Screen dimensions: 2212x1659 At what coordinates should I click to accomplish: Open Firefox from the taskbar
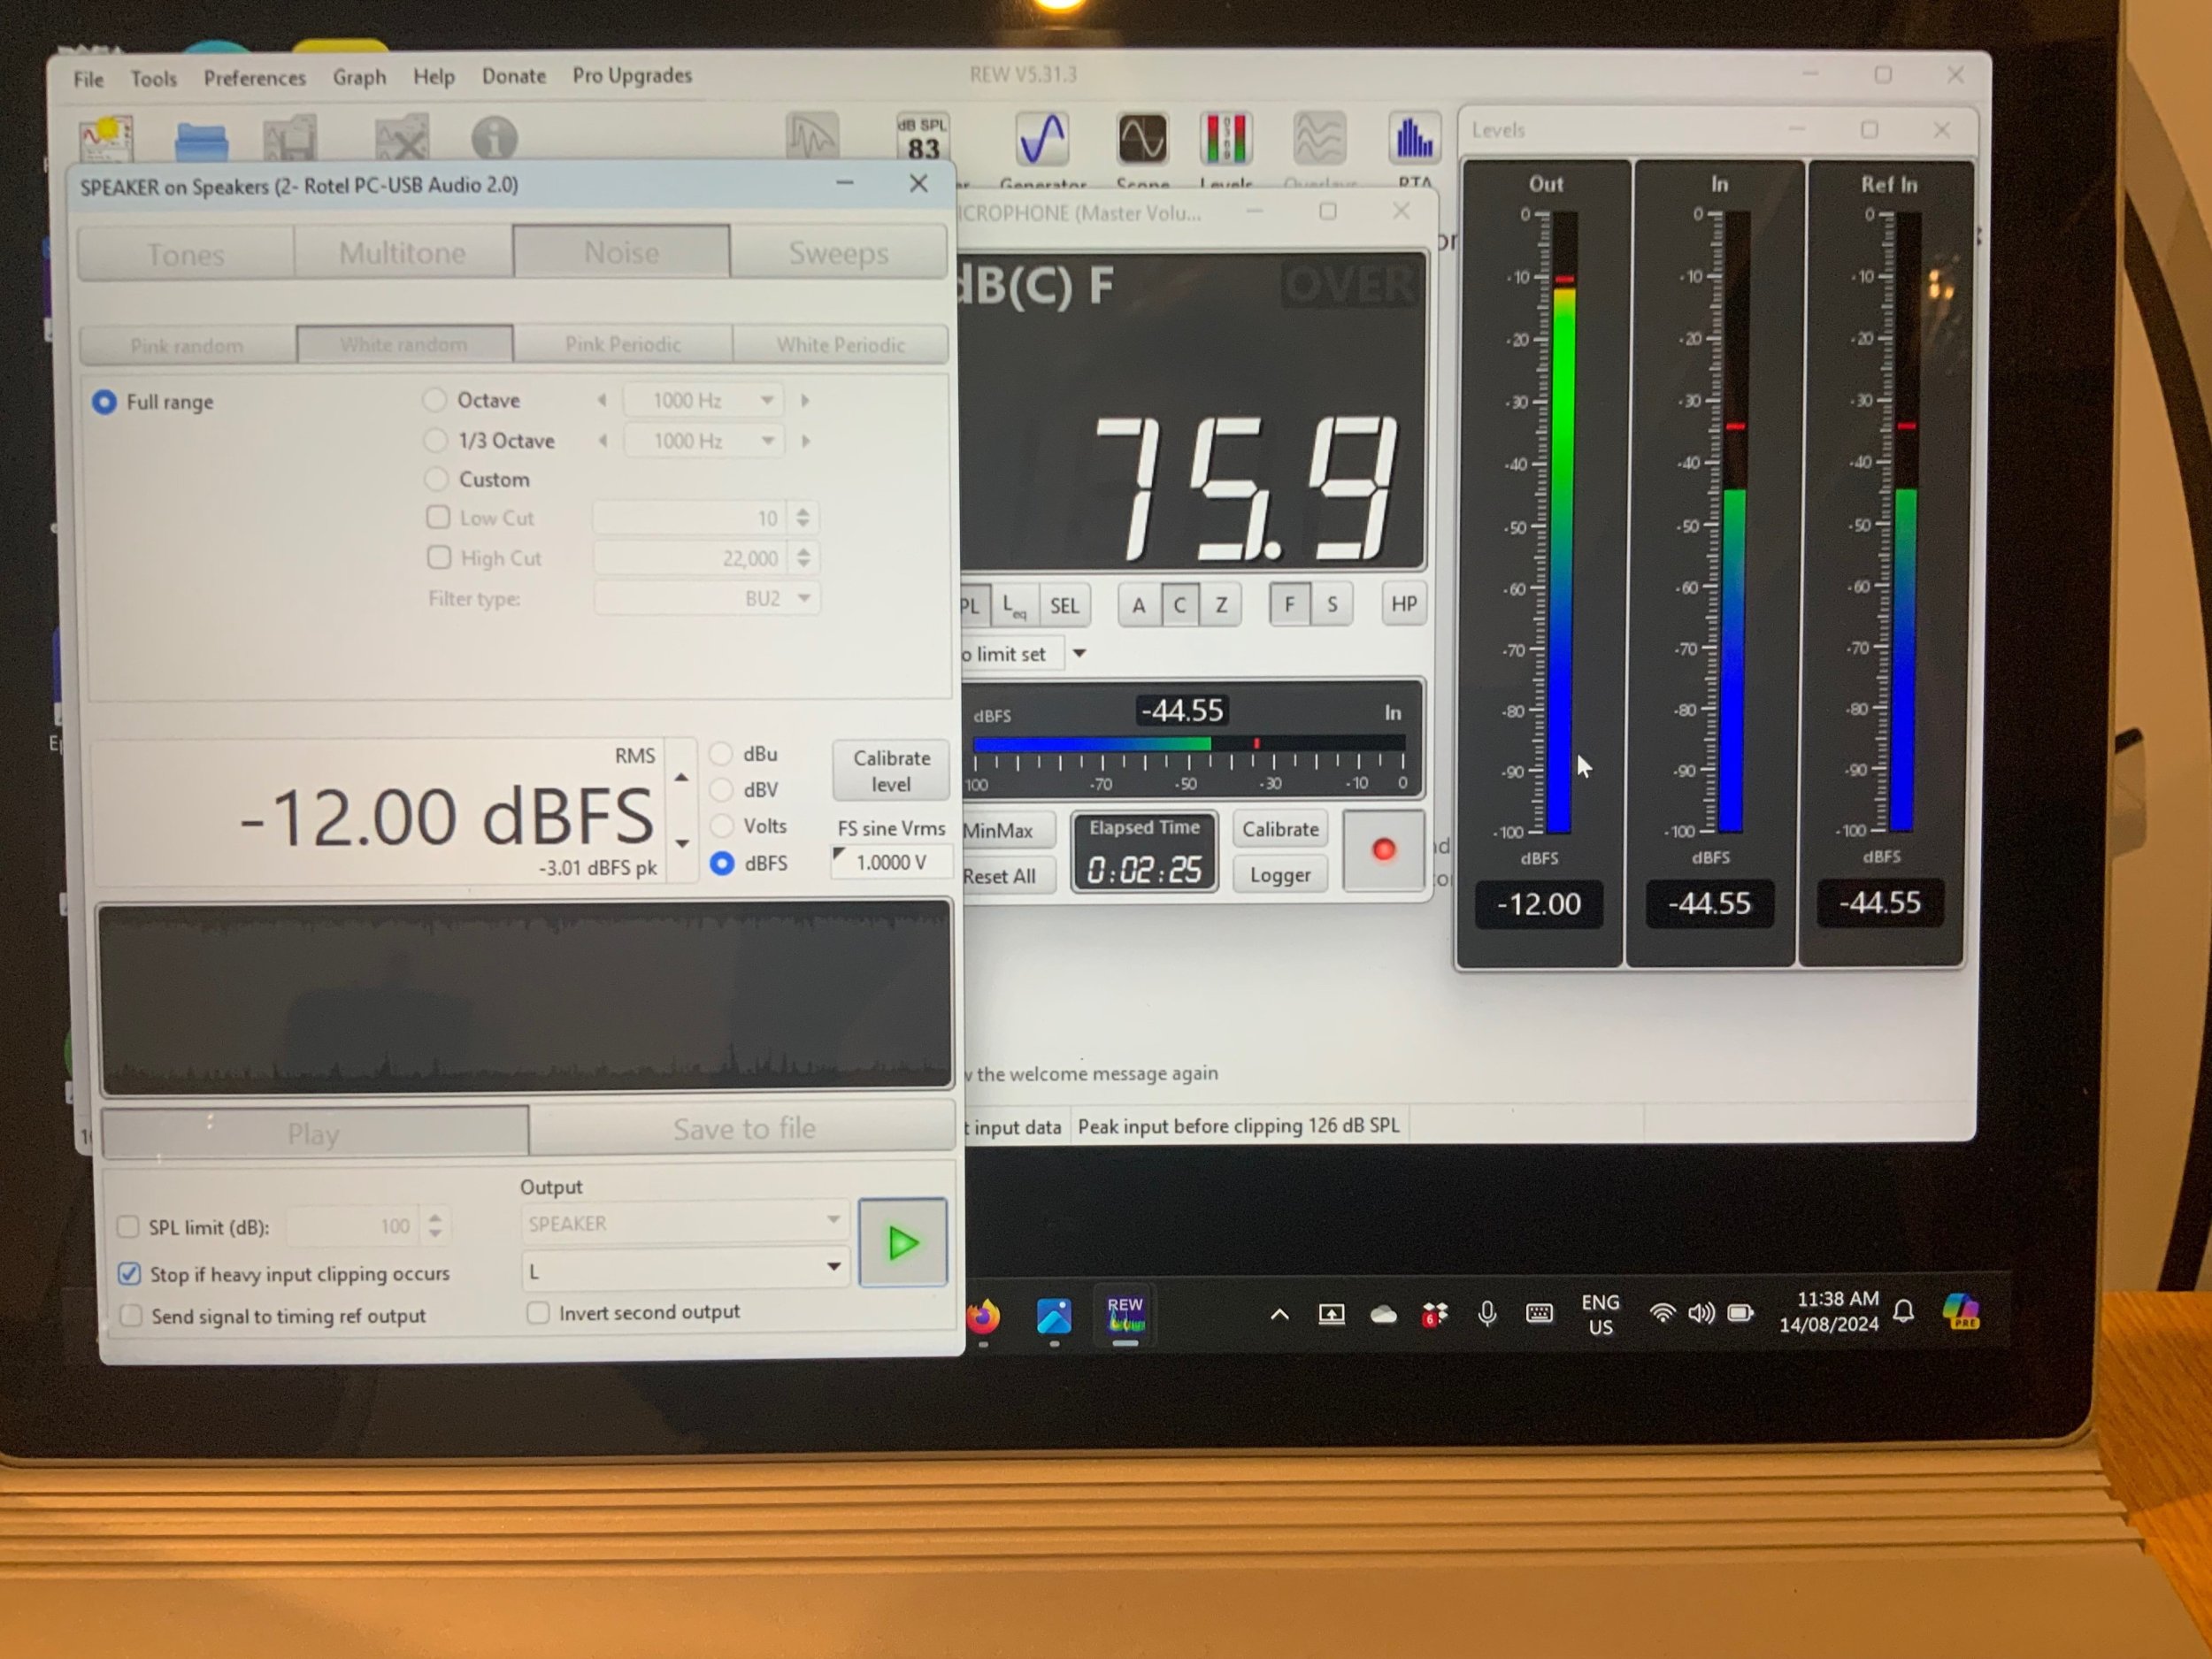pos(983,1316)
